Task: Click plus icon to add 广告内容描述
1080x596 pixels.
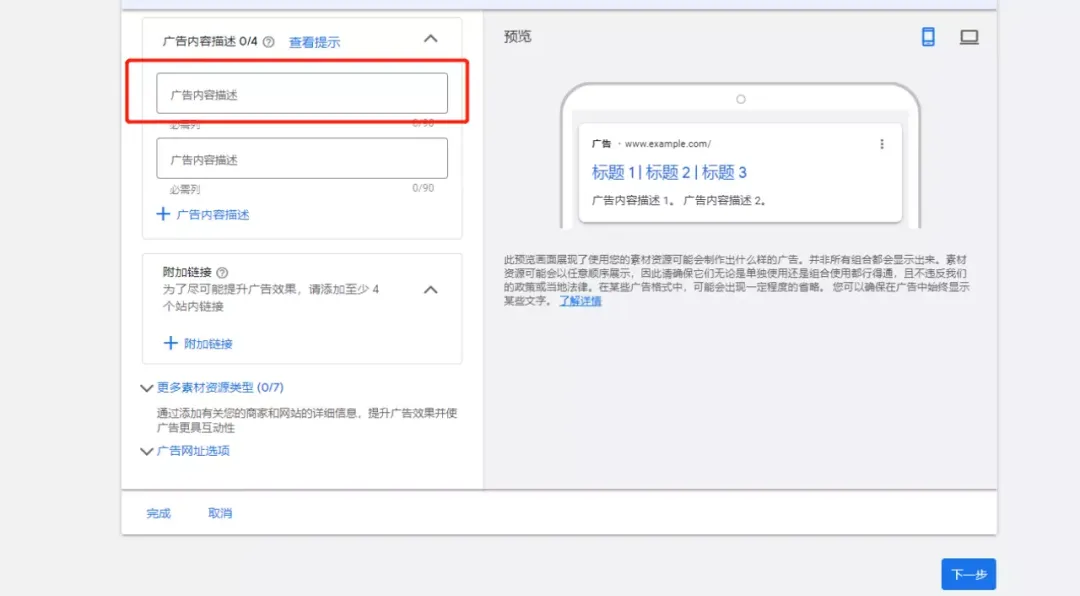Action: (x=163, y=214)
